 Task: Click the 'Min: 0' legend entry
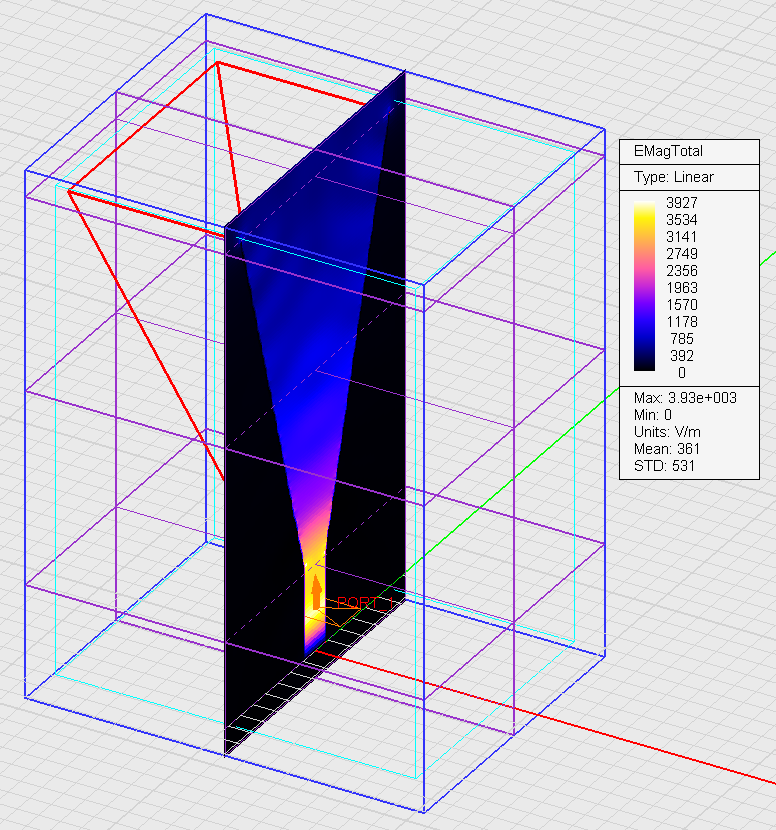click(650, 415)
